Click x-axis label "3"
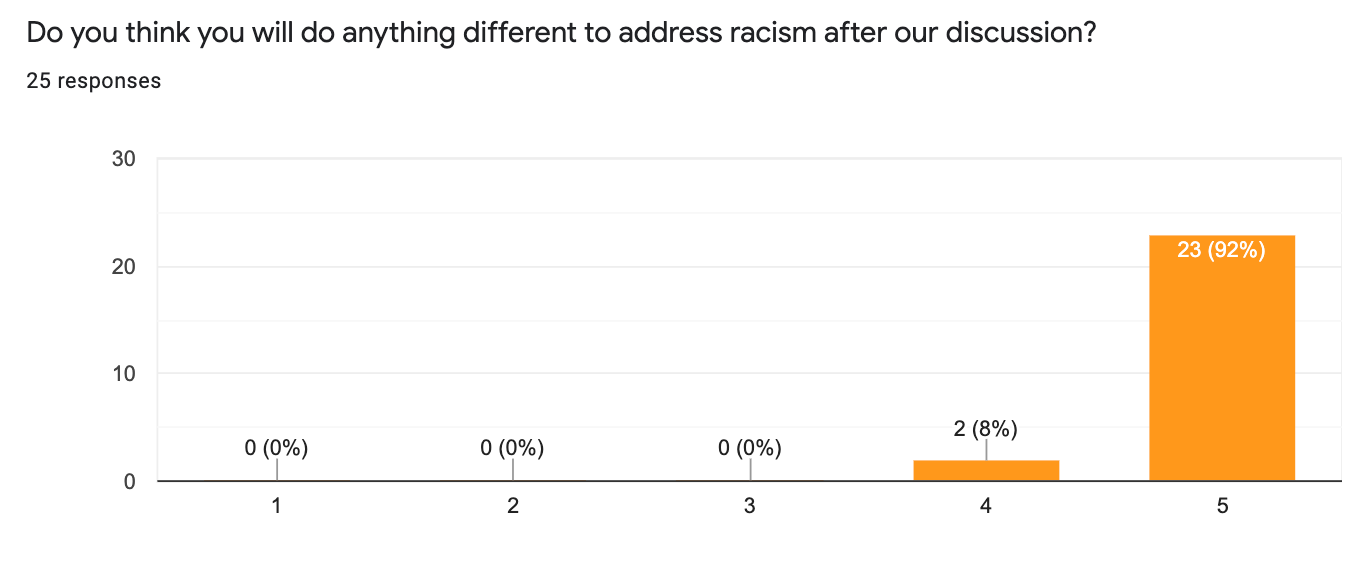1350x562 pixels. [749, 507]
